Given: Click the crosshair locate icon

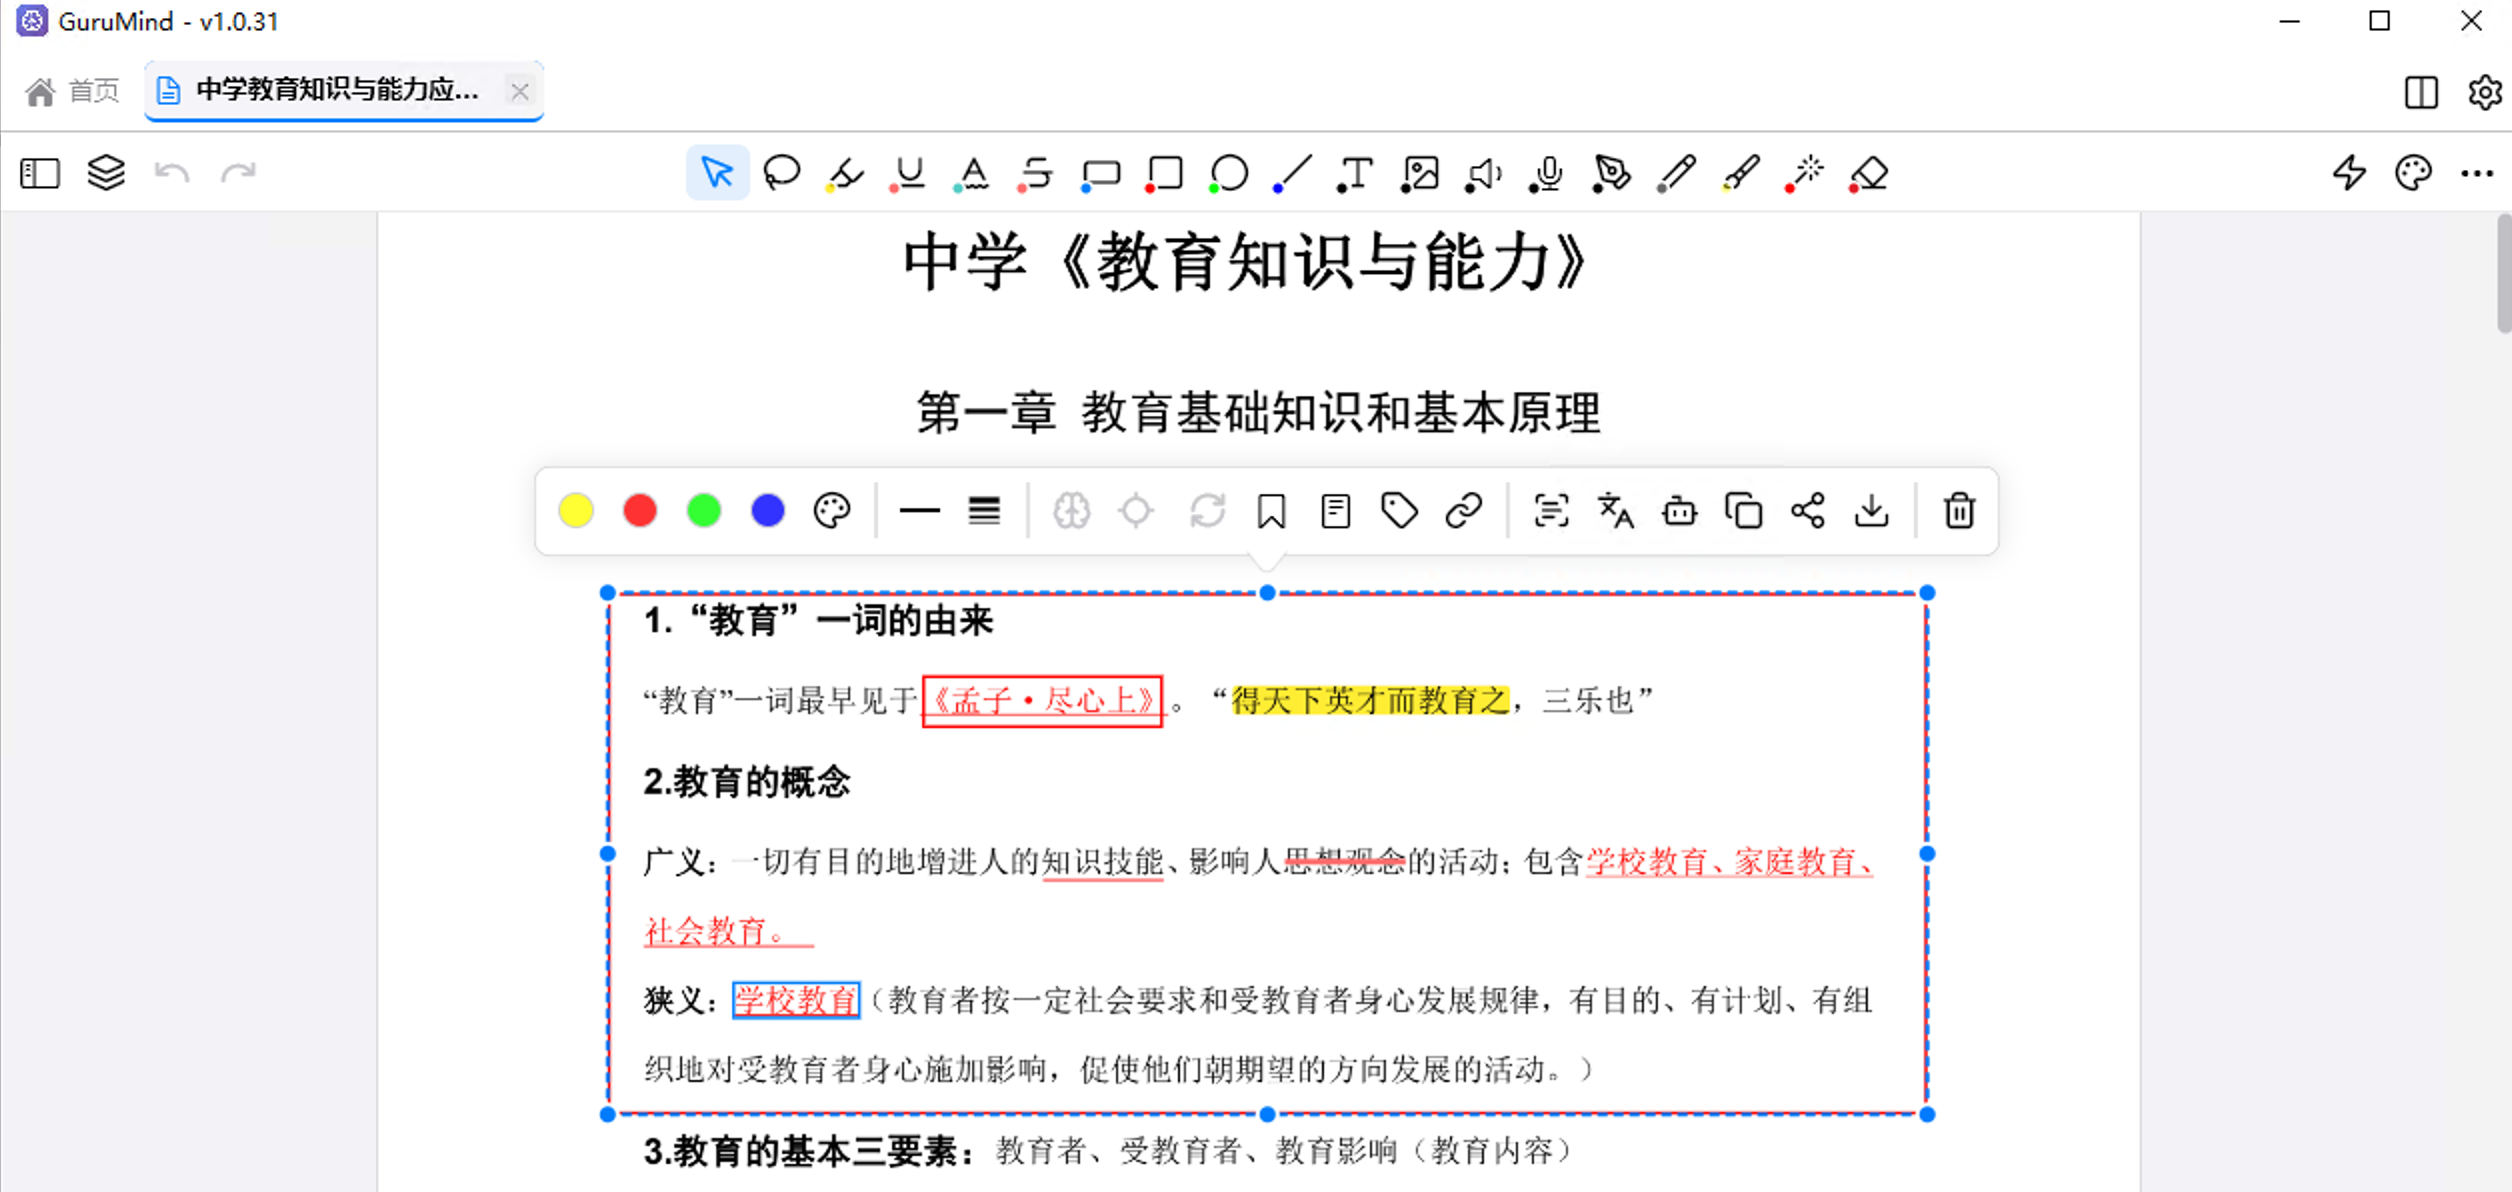Looking at the screenshot, I should (1136, 511).
